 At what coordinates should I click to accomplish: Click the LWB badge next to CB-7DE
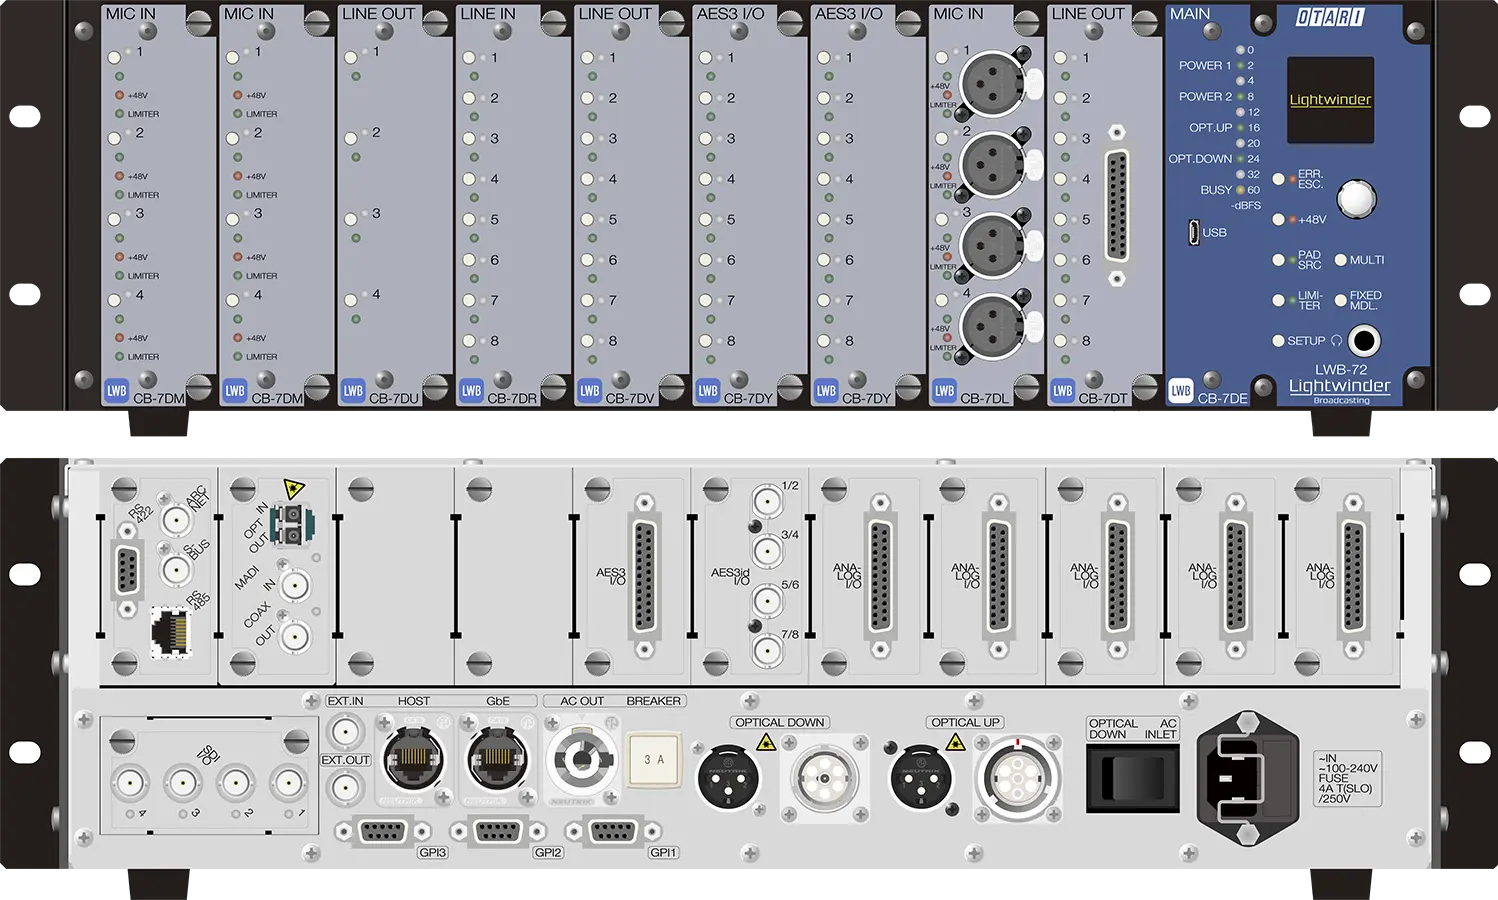(1181, 391)
